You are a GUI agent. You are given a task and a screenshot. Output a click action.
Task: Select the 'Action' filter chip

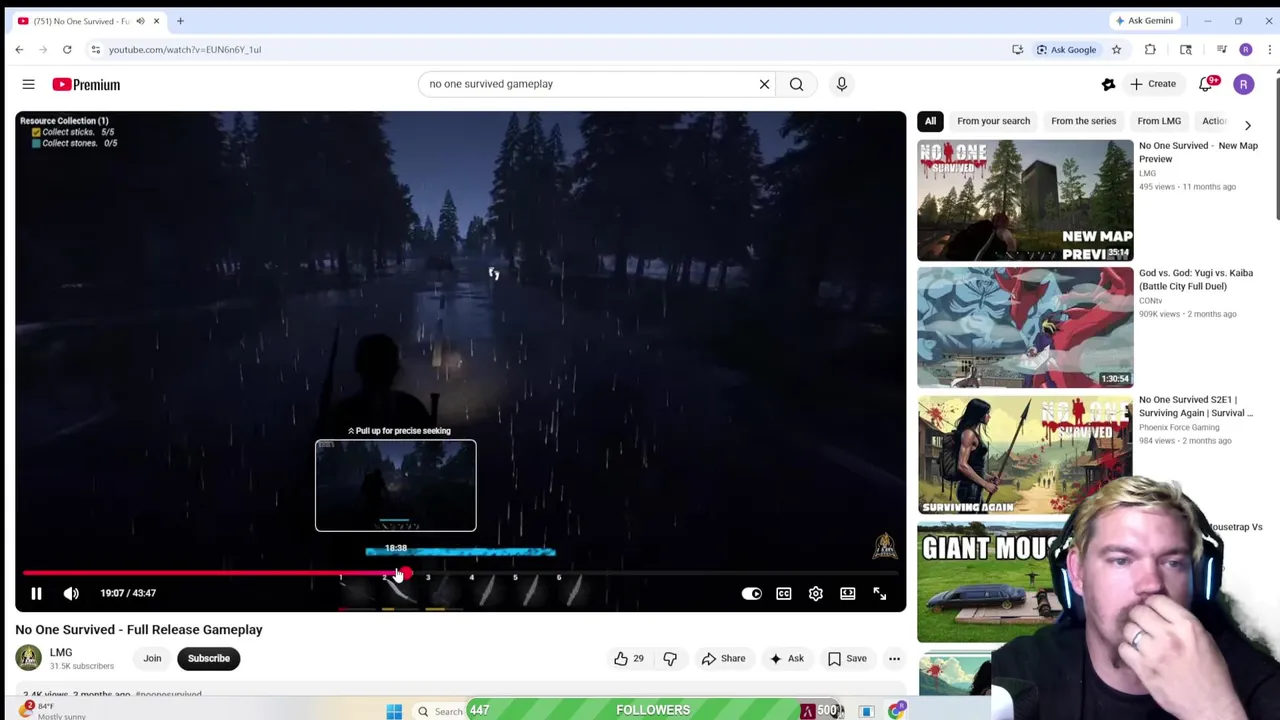click(1213, 121)
